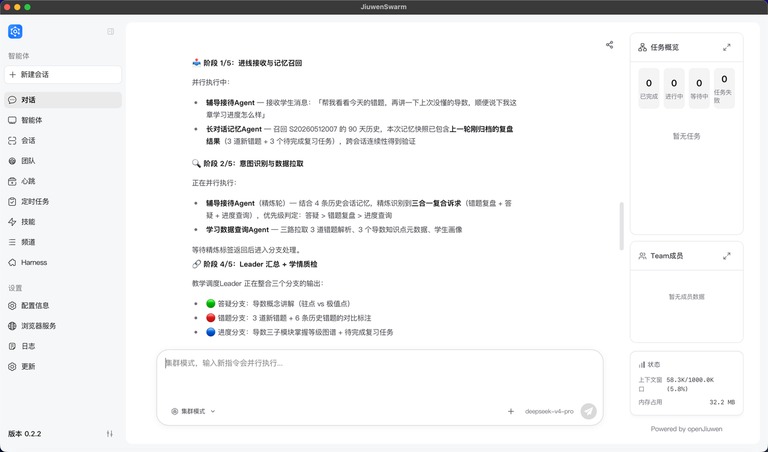Open 心跳 section

pyautogui.click(x=63, y=181)
